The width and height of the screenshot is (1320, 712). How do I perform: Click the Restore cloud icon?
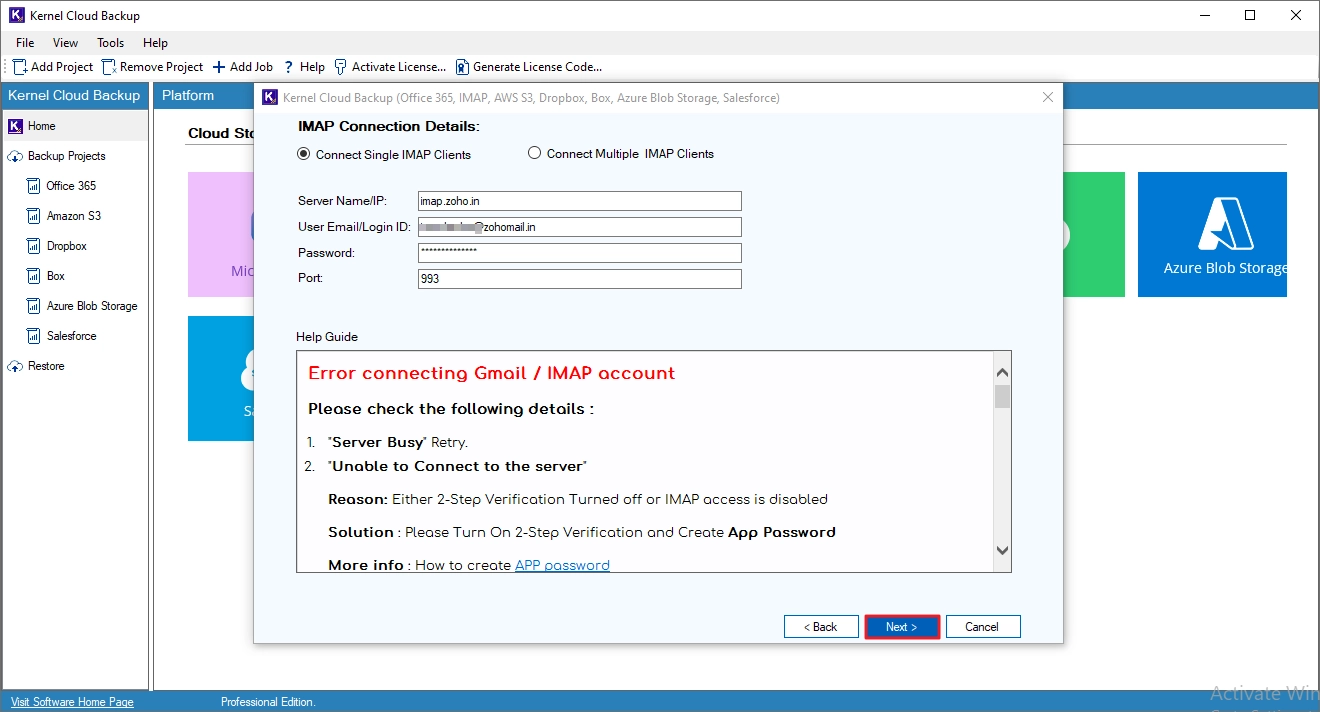pos(15,366)
